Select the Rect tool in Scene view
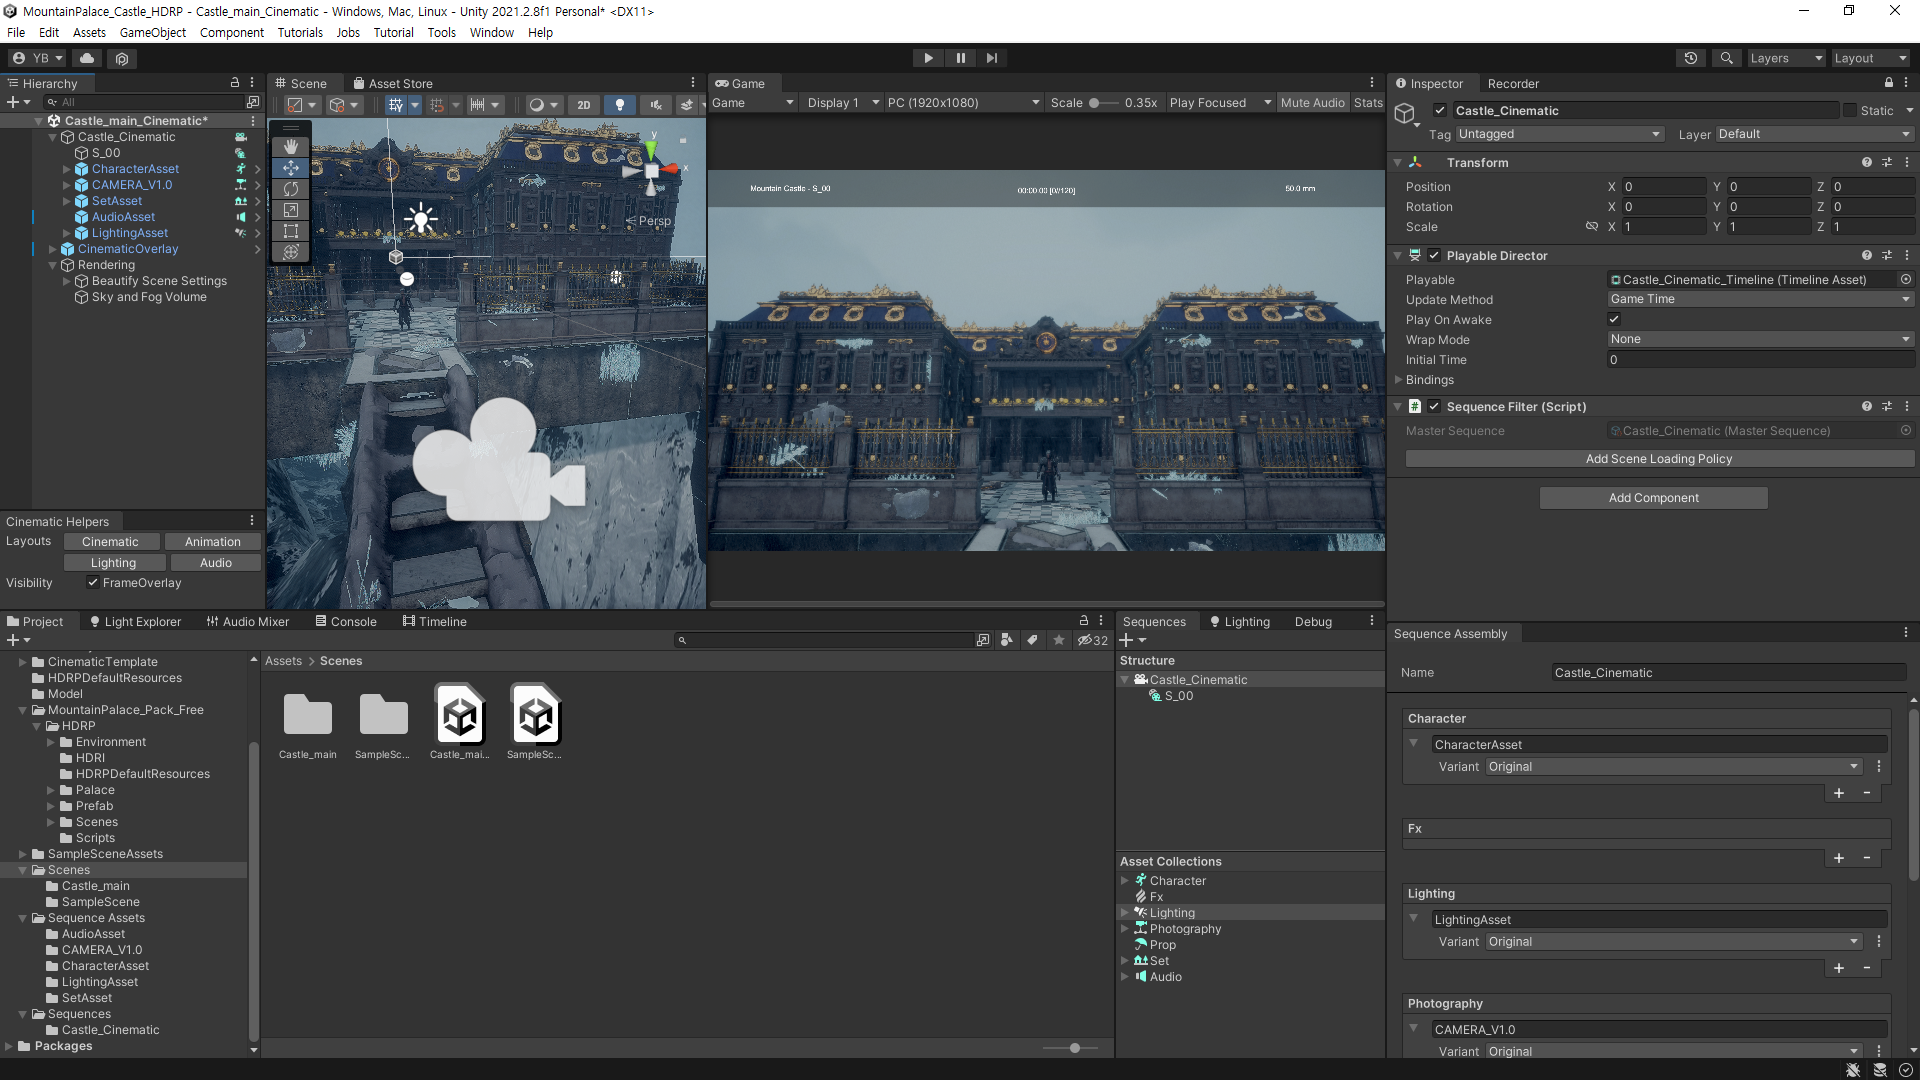The width and height of the screenshot is (1920, 1080). tap(291, 231)
